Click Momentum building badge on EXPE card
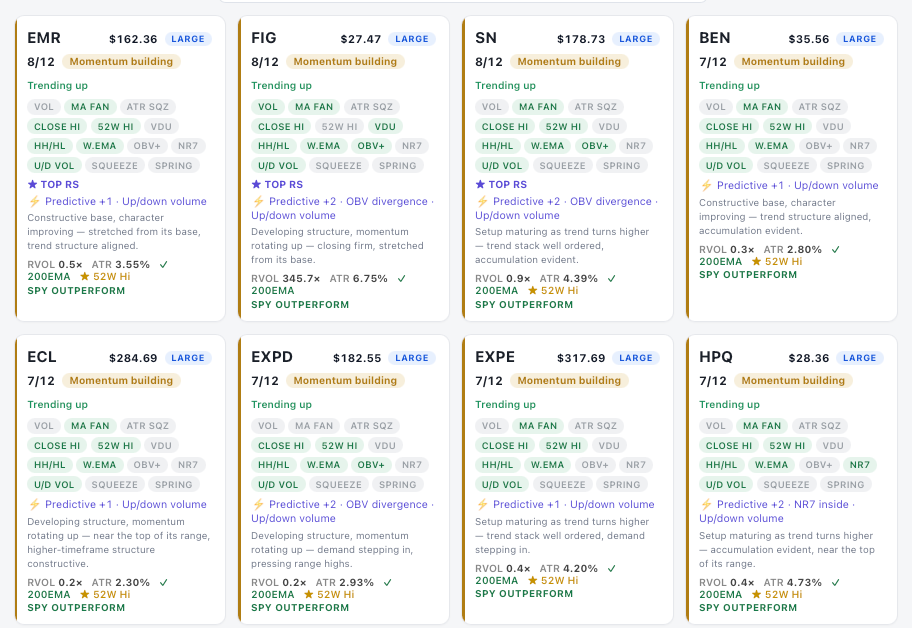The height and width of the screenshot is (628, 912). [x=569, y=381]
